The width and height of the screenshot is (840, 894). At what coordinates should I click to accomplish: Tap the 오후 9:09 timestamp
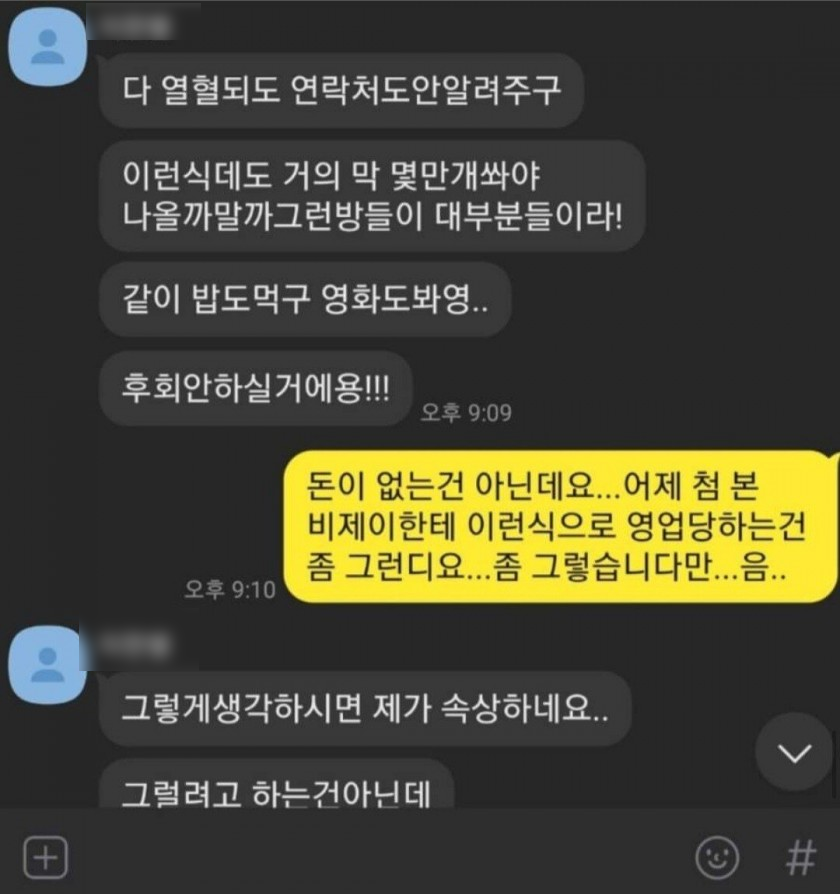466,412
